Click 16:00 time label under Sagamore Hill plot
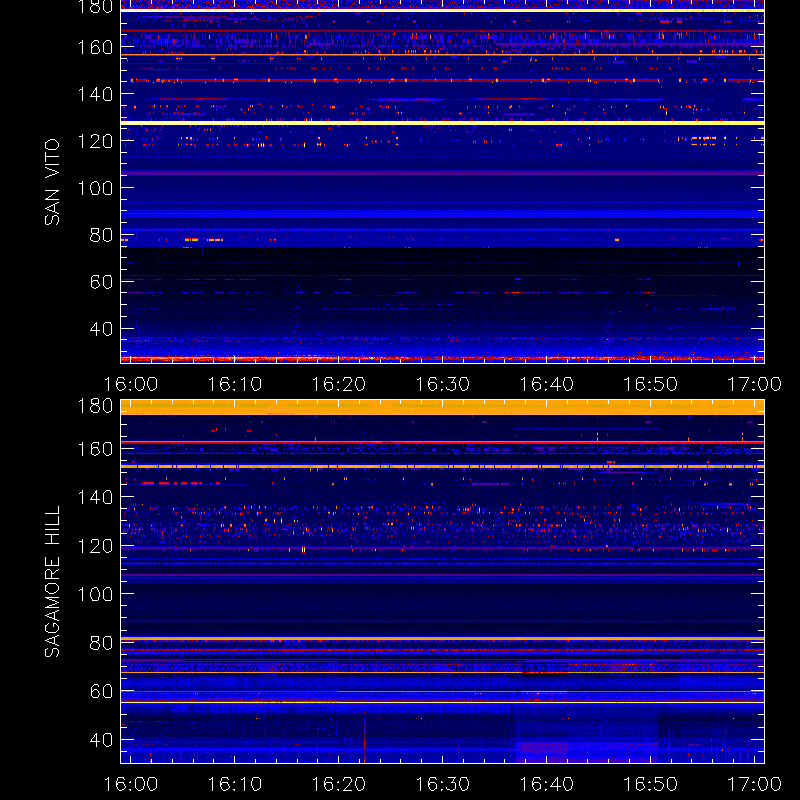Viewport: 800px width, 800px height. [x=131, y=784]
